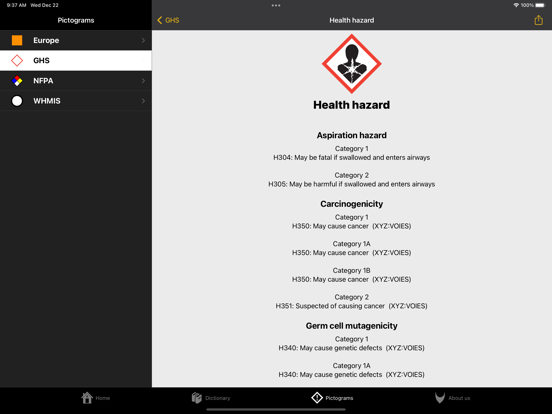Select the GHS row in the sidebar
This screenshot has width=552, height=414.
click(76, 60)
